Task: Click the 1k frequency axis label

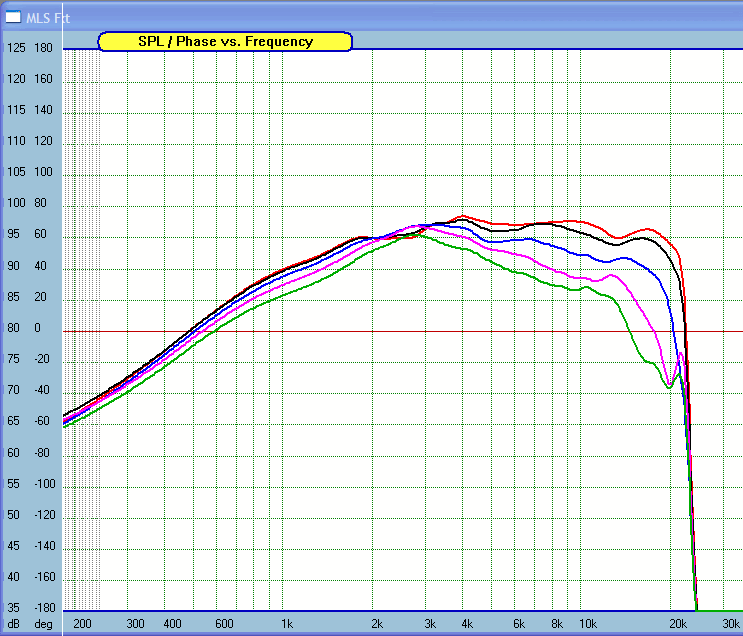Action: [x=287, y=624]
